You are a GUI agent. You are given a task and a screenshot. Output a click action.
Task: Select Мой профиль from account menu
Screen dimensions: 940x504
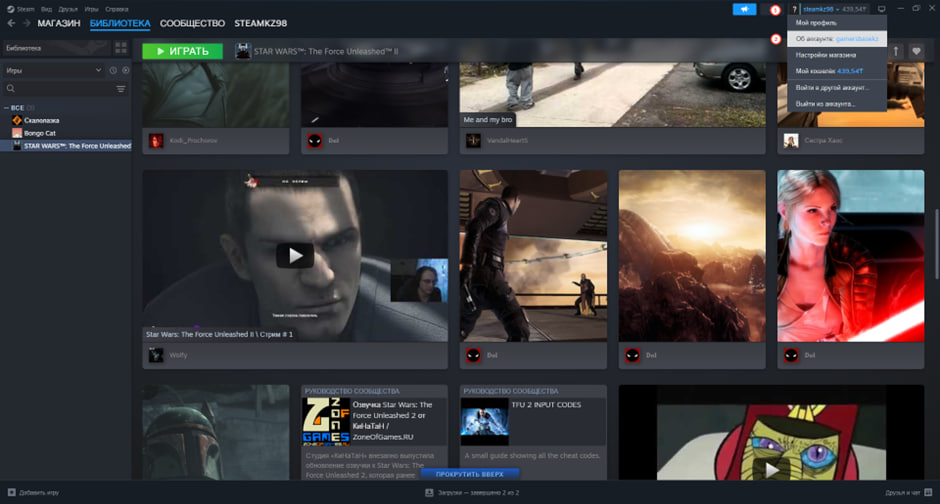[x=837, y=23]
